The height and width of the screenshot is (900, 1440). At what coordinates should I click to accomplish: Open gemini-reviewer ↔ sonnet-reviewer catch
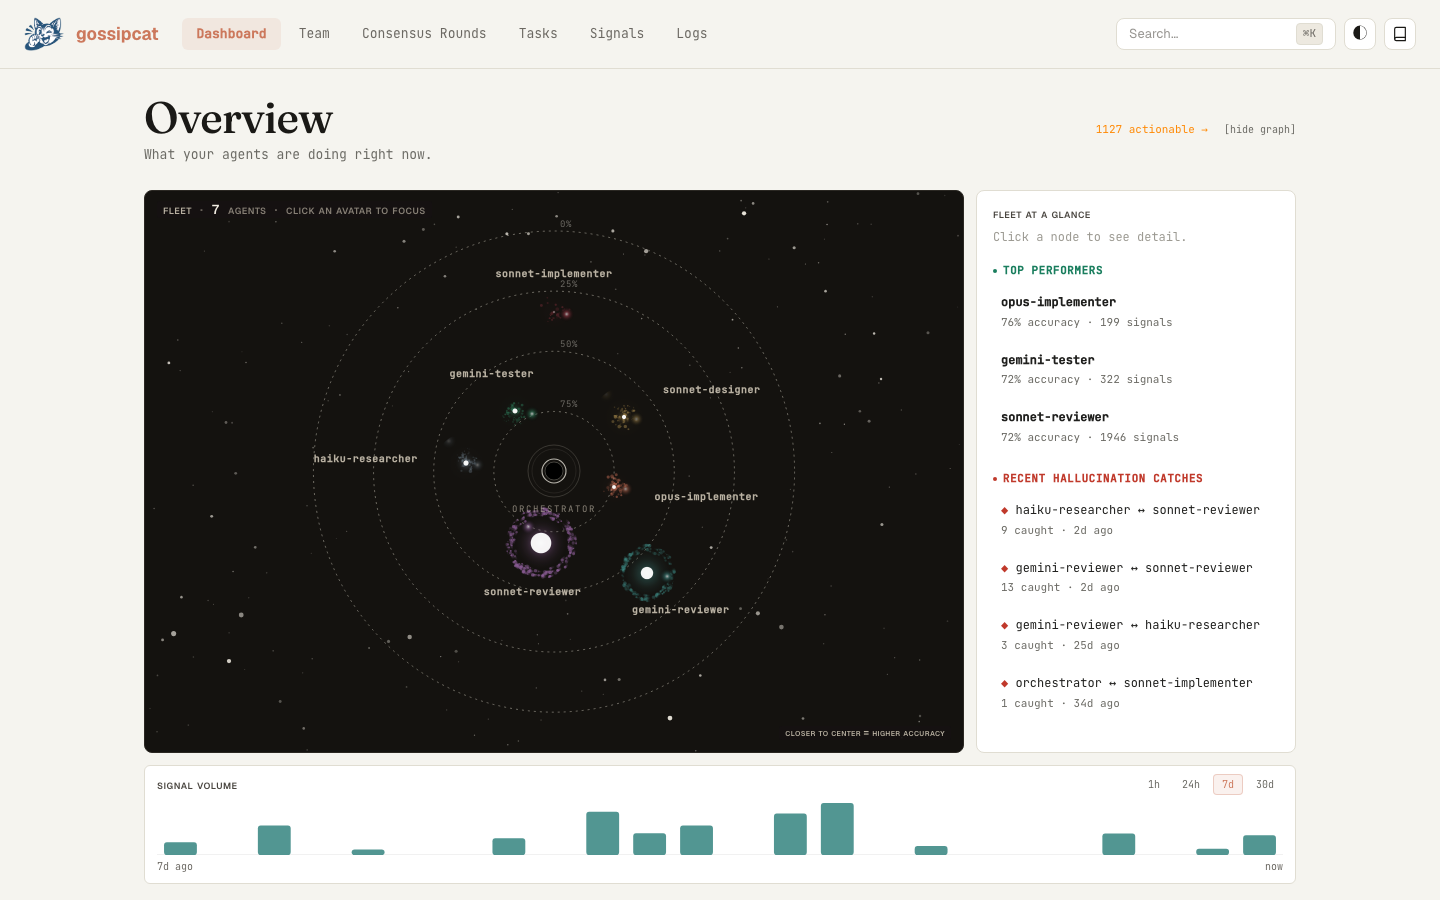point(1136,577)
